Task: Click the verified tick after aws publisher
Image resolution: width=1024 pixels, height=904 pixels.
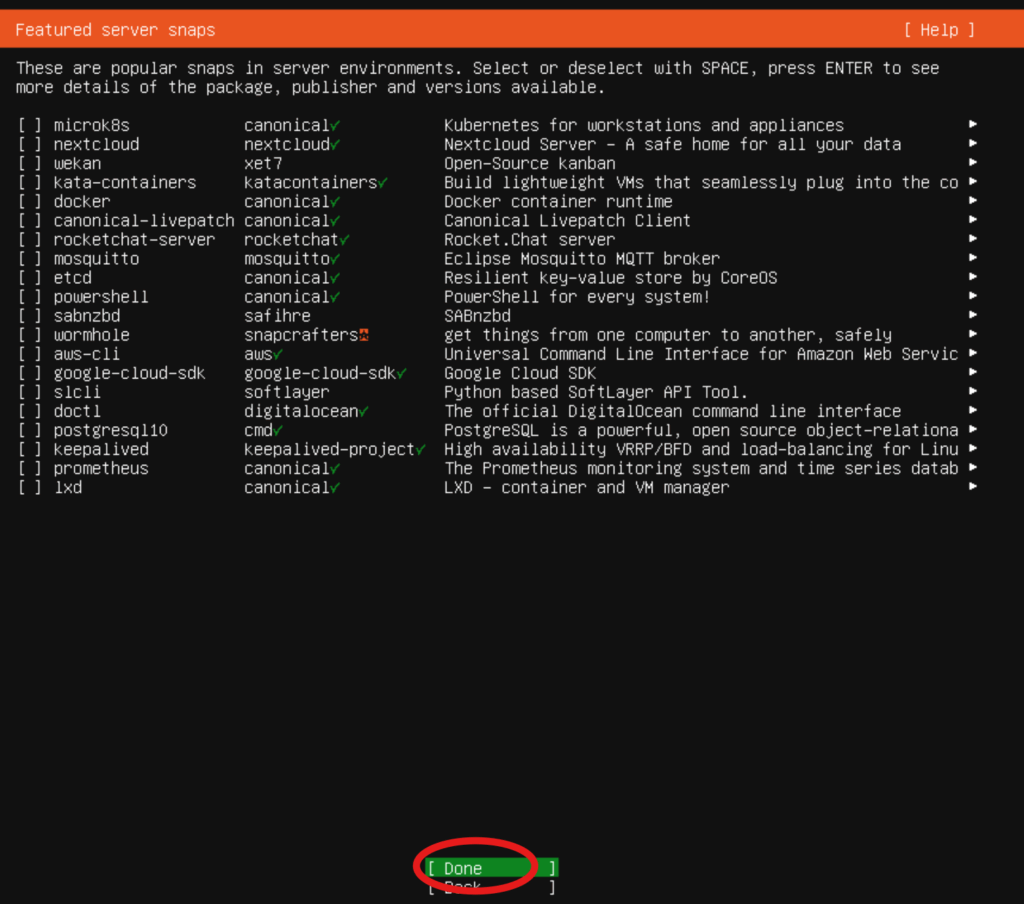Action: coord(278,355)
